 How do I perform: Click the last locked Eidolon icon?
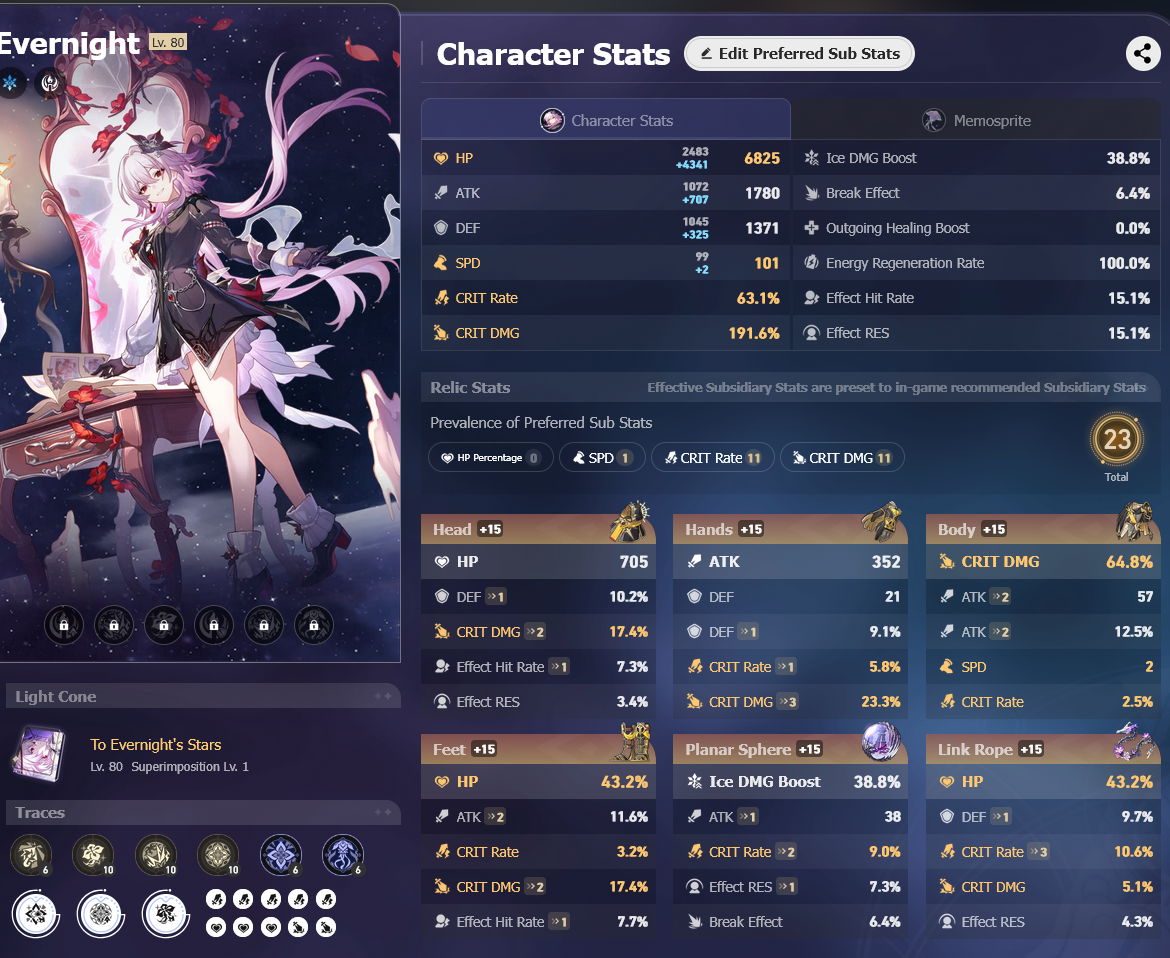point(314,625)
